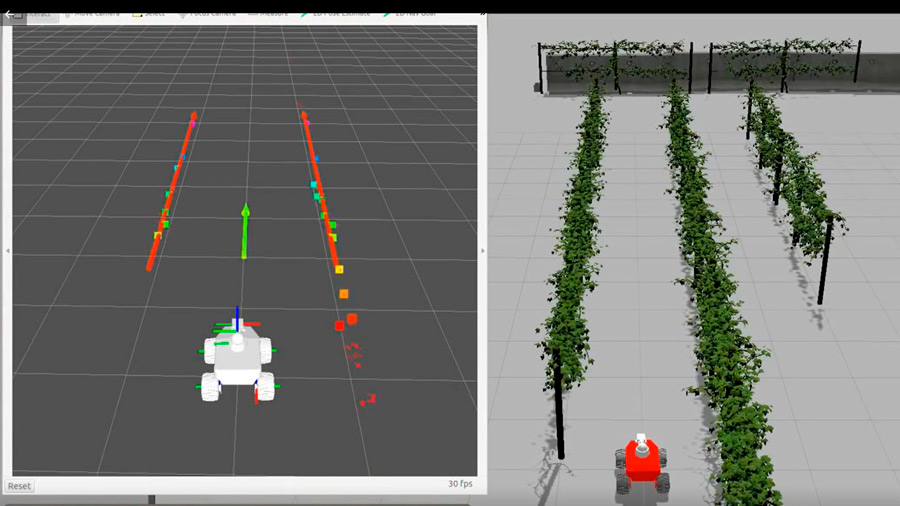Select the Measure tool
The height and width of the screenshot is (506, 900).
point(269,14)
